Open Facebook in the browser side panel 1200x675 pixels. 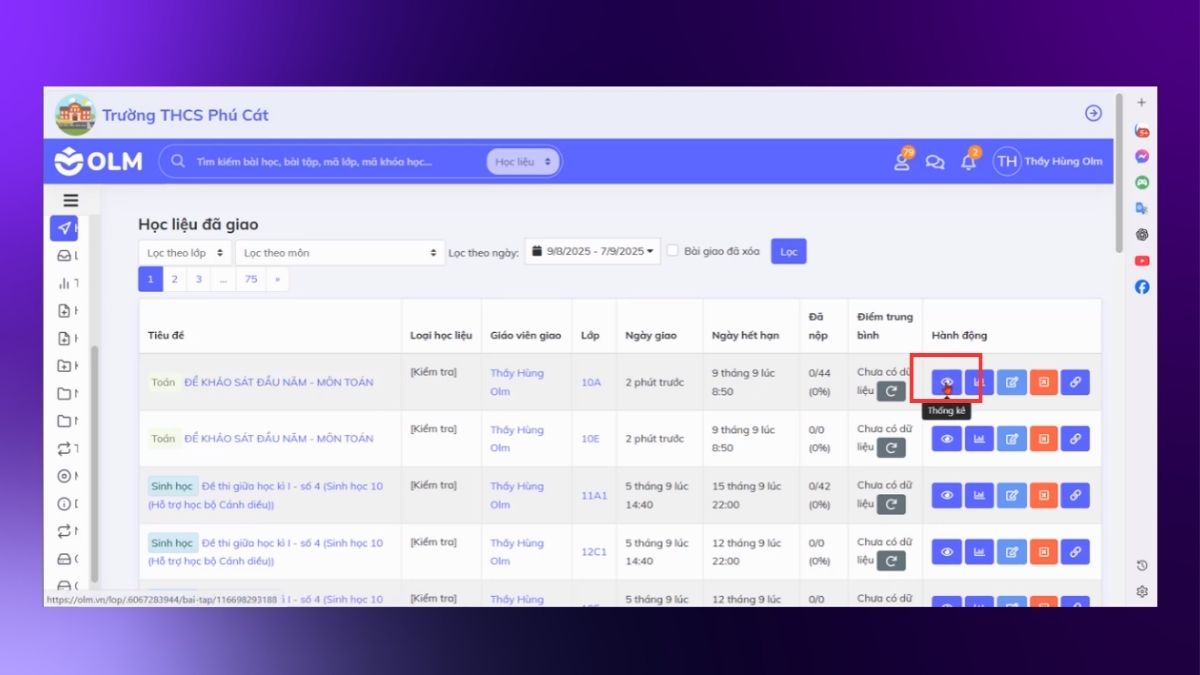pos(1142,287)
